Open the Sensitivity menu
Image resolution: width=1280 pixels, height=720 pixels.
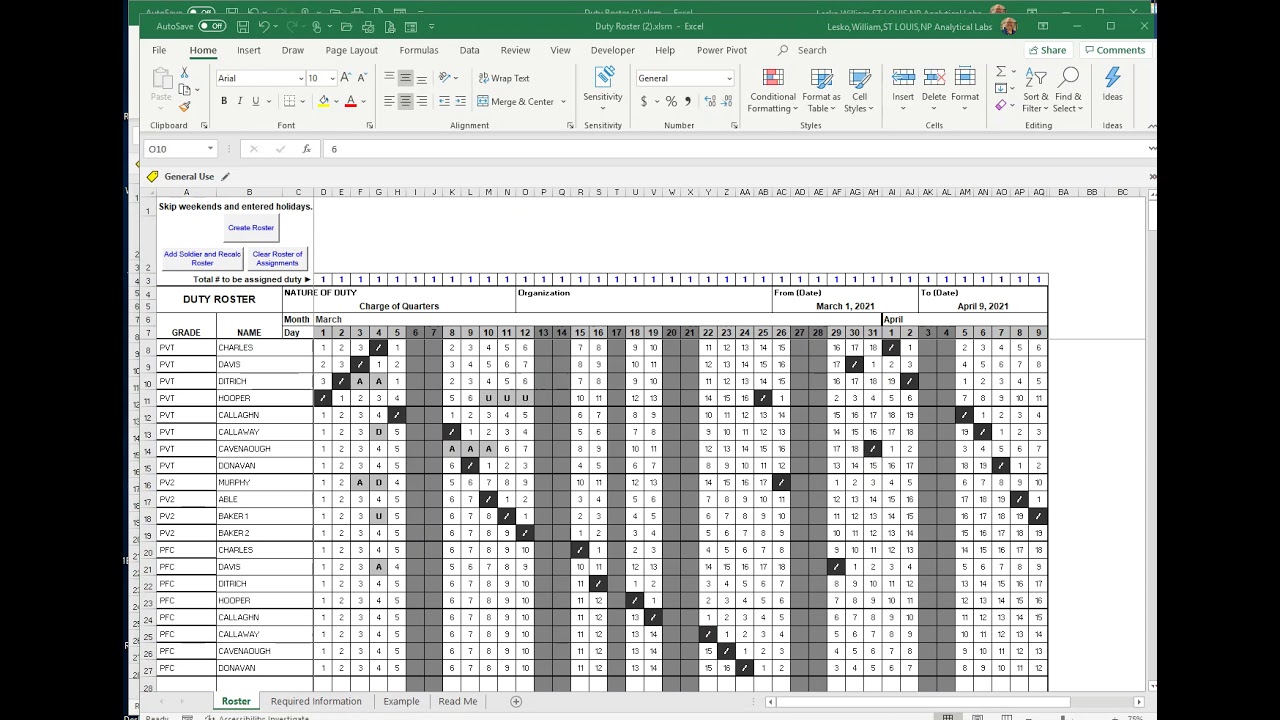(x=603, y=86)
